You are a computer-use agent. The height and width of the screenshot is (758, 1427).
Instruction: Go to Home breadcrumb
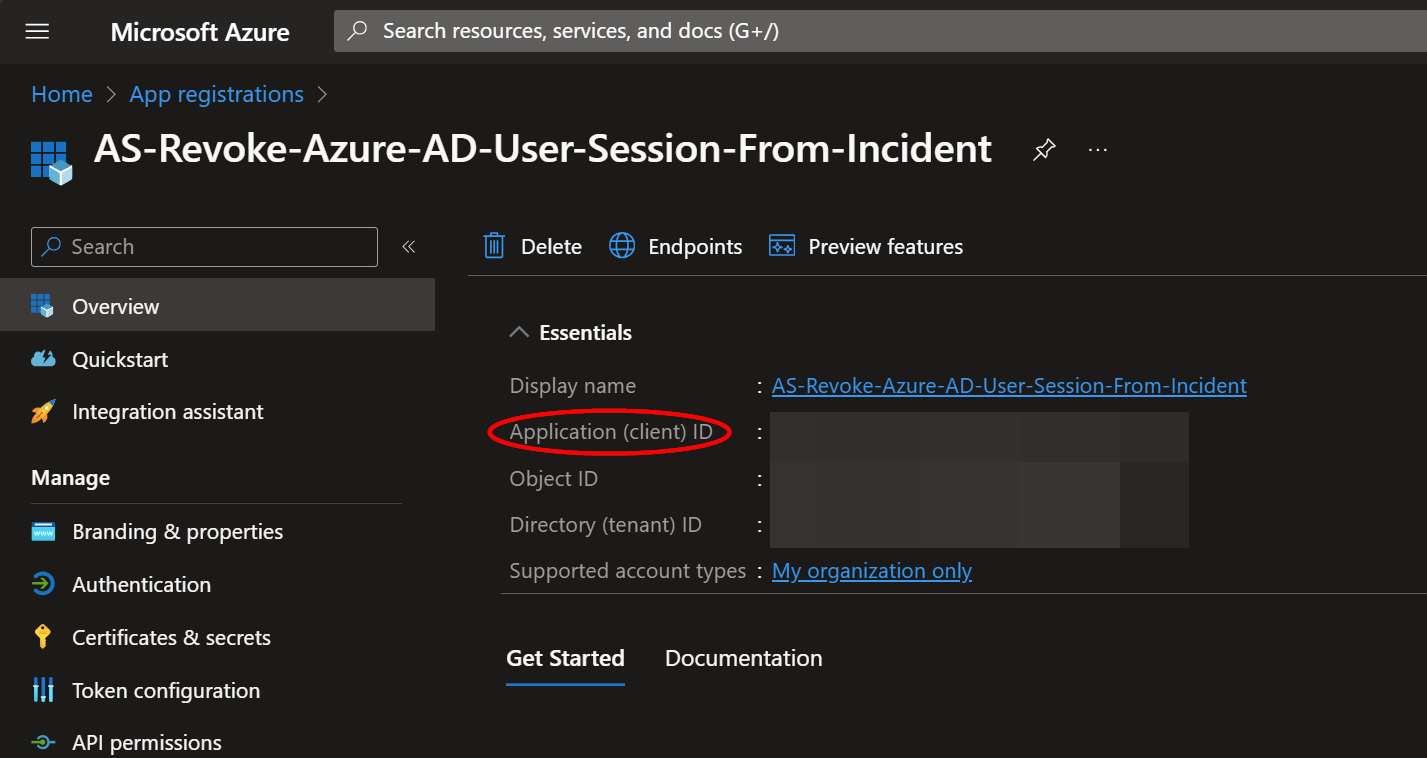[62, 94]
